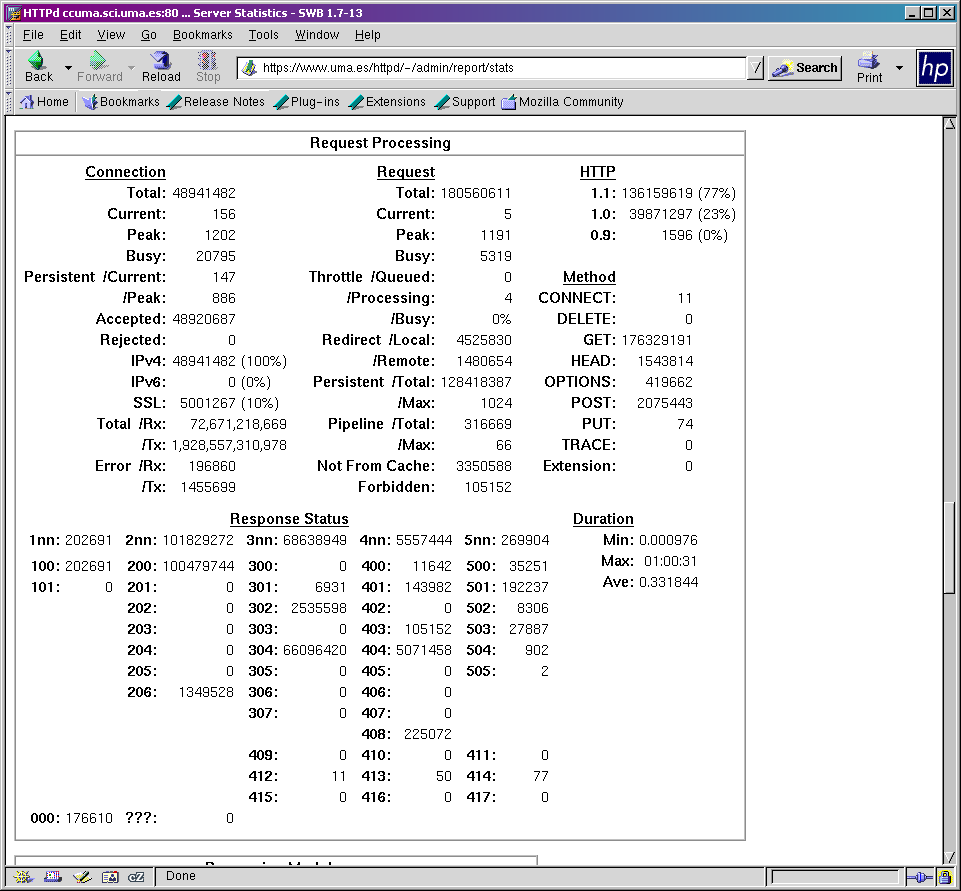Collapse the menu bar grippy handle
The width and height of the screenshot is (961, 891).
tap(9, 35)
